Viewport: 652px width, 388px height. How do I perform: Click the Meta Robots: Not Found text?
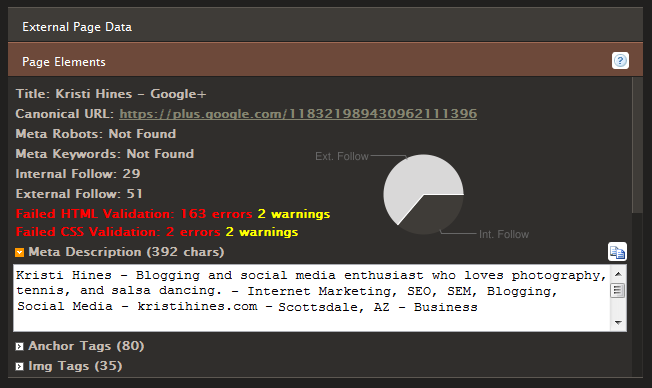tap(96, 134)
